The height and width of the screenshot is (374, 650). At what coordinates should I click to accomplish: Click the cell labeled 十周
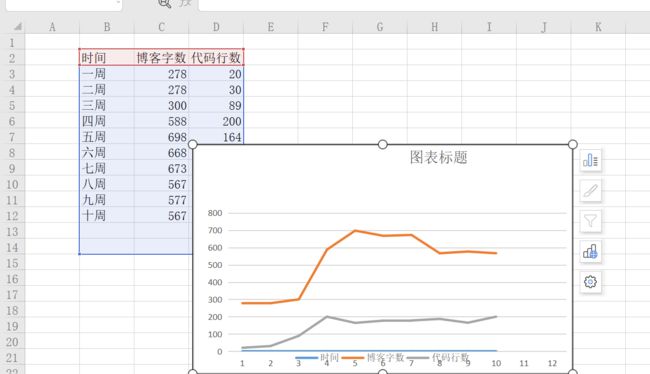point(107,216)
